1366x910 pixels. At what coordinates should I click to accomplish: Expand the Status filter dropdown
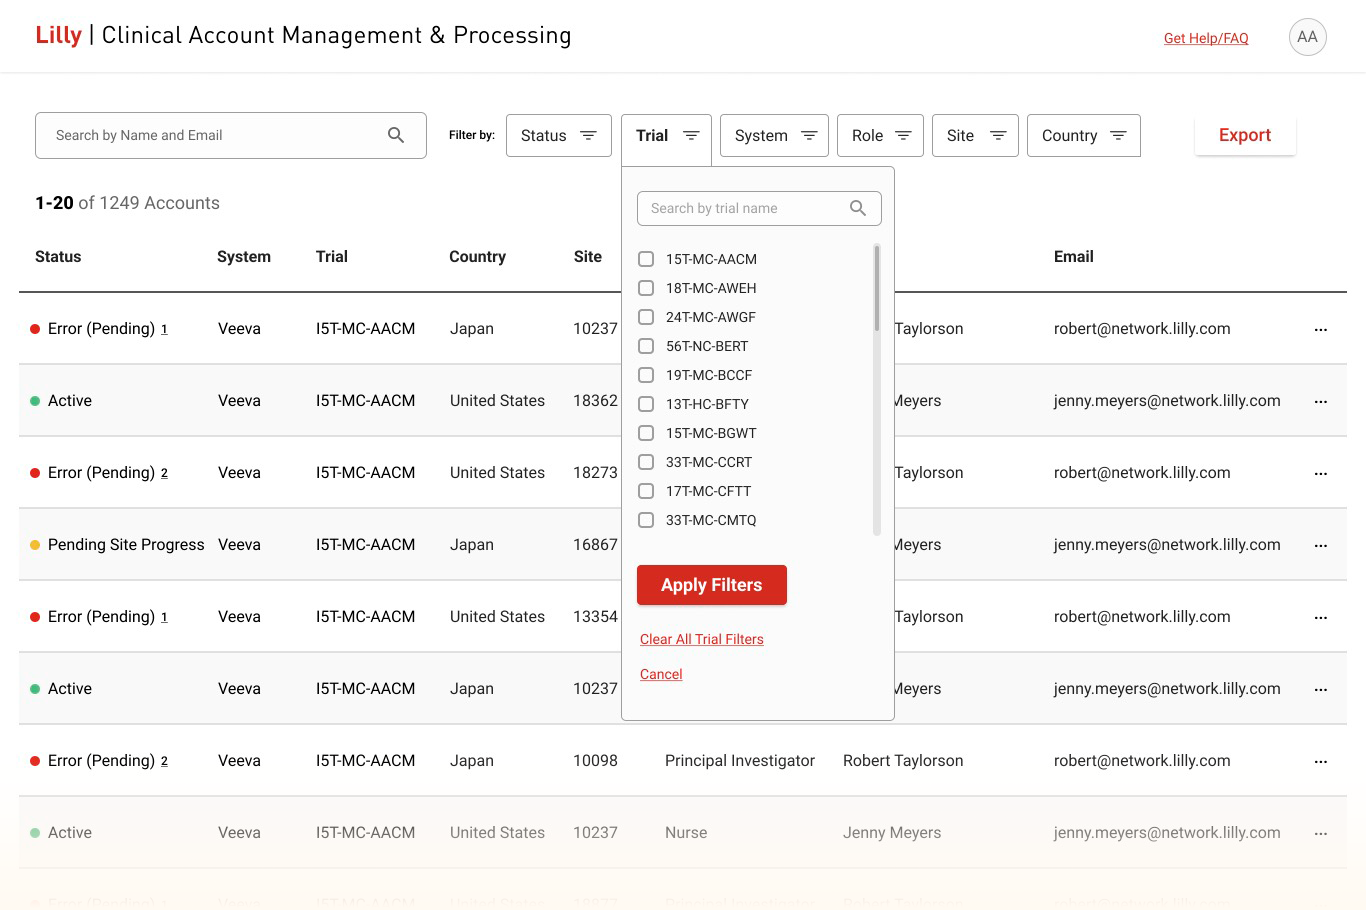coord(559,136)
